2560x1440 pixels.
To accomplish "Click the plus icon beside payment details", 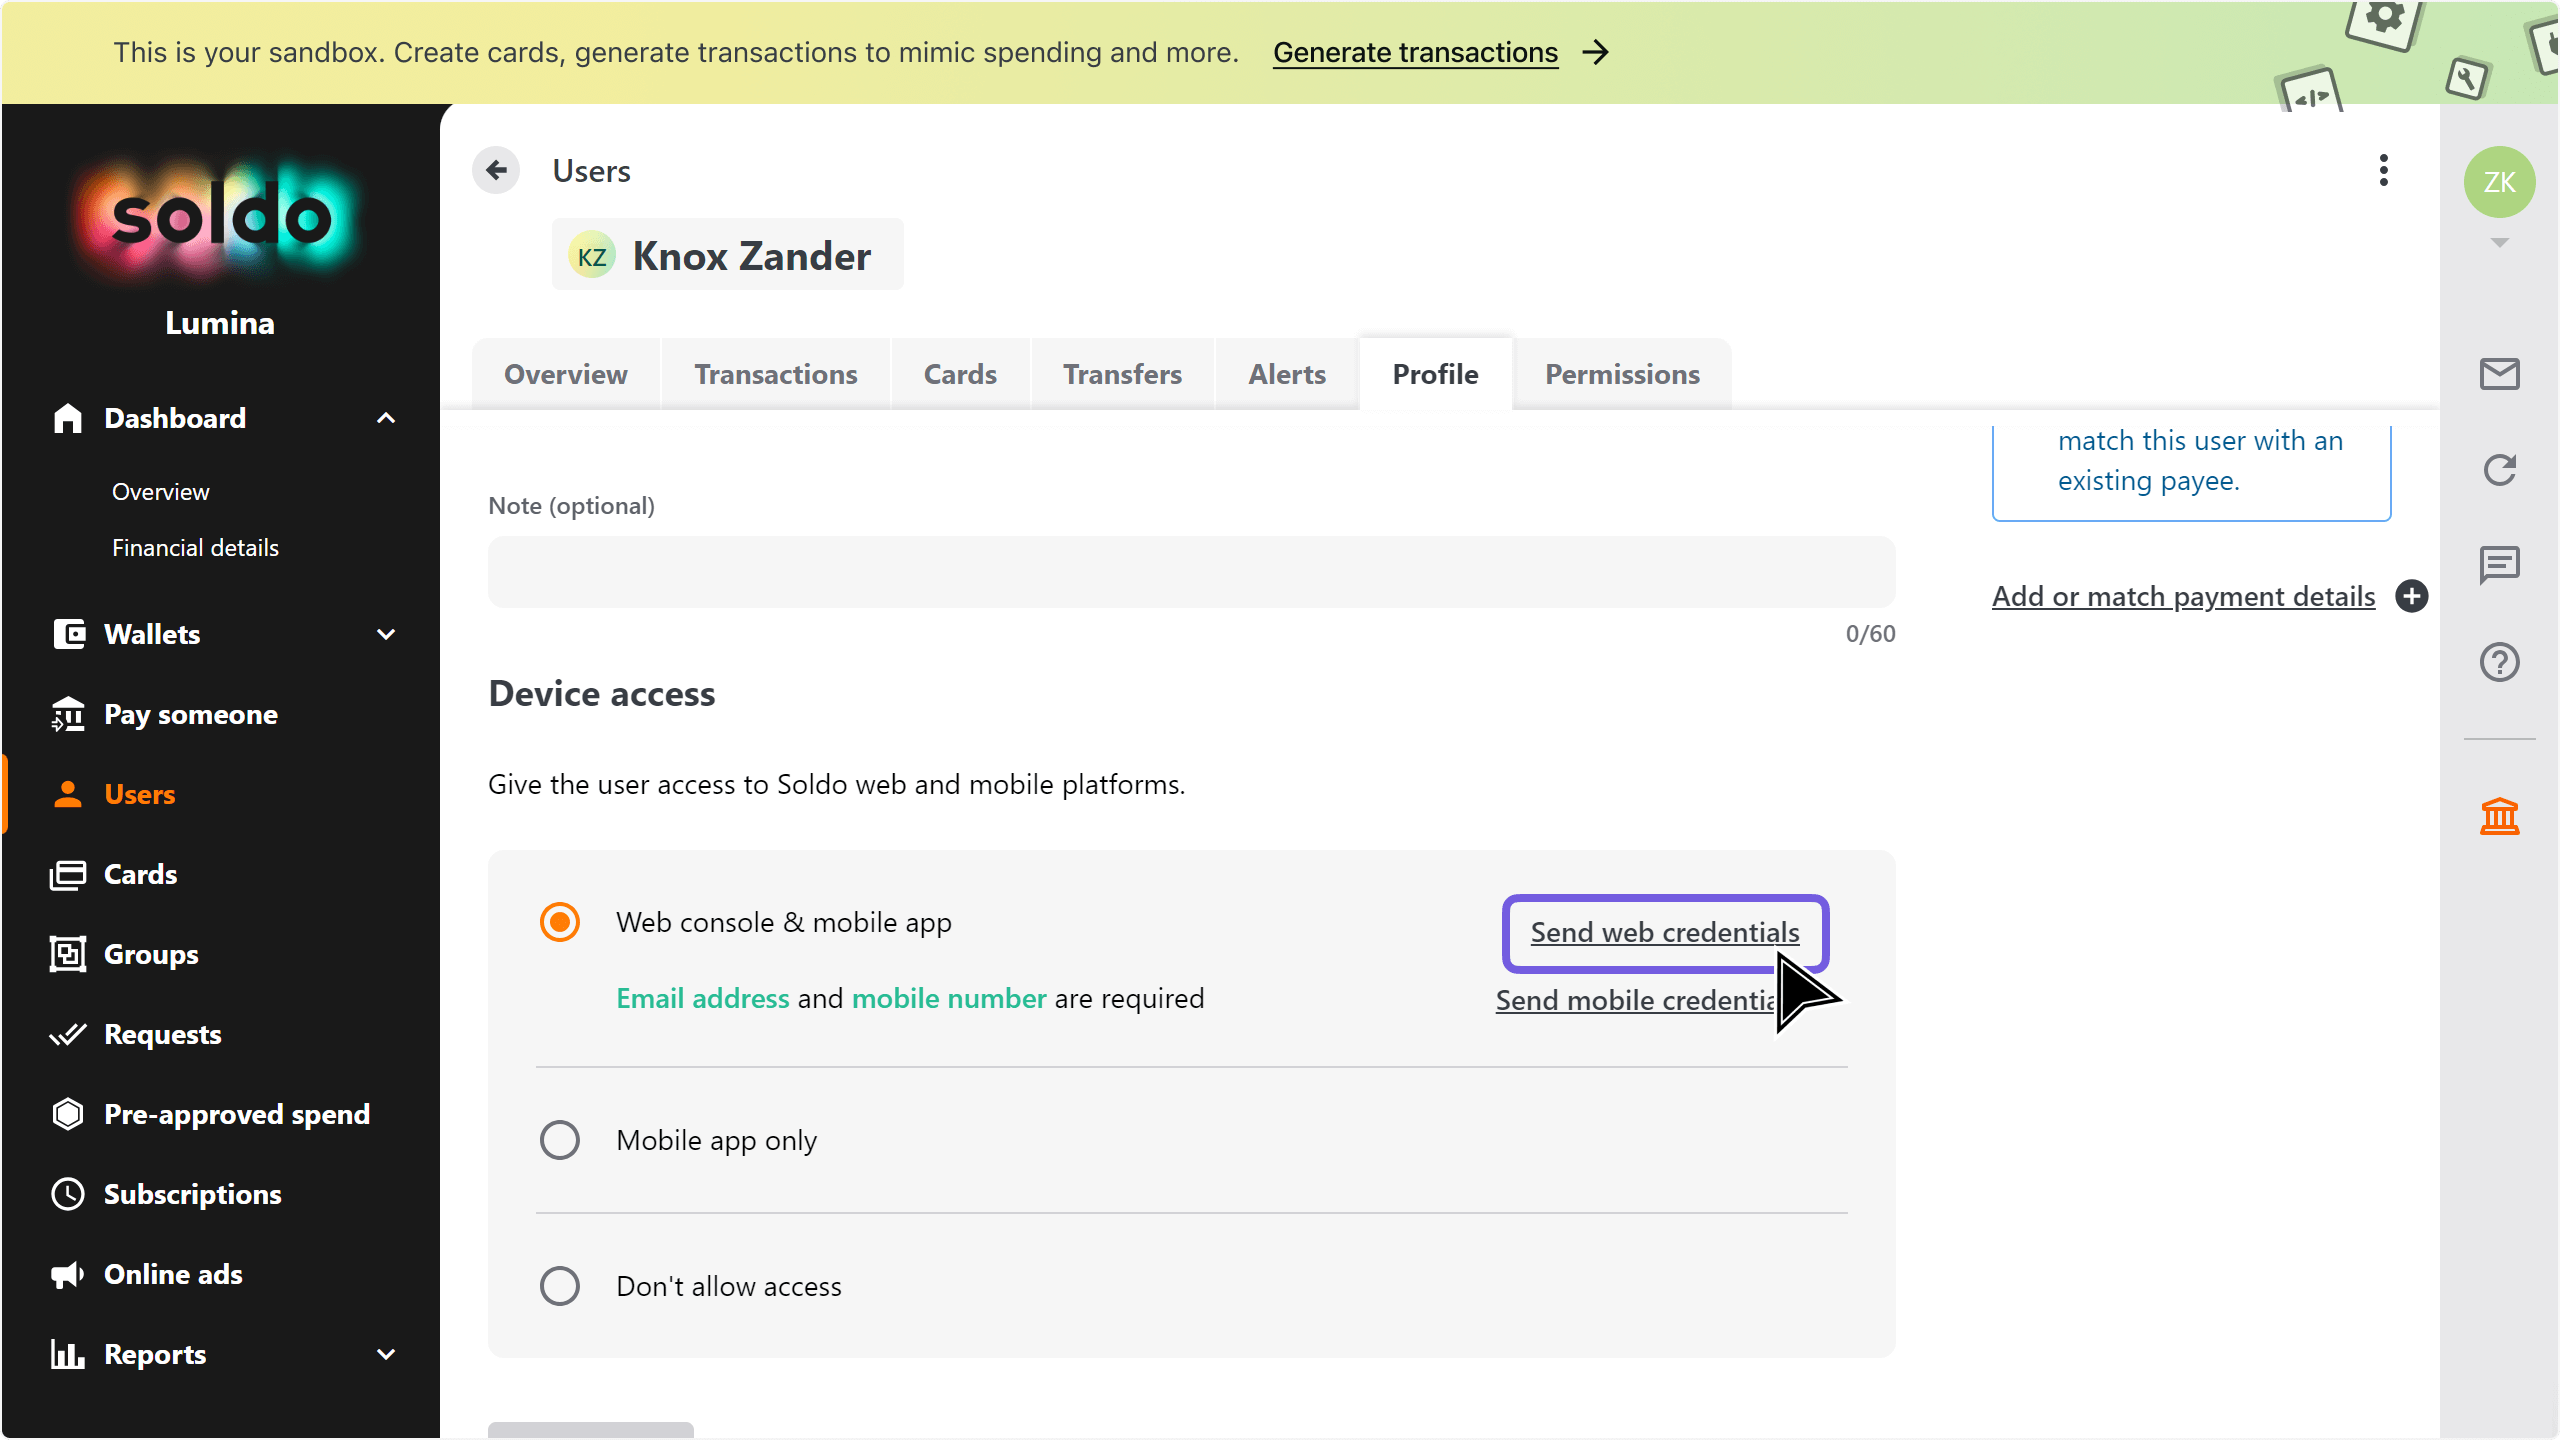I will click(x=2412, y=596).
